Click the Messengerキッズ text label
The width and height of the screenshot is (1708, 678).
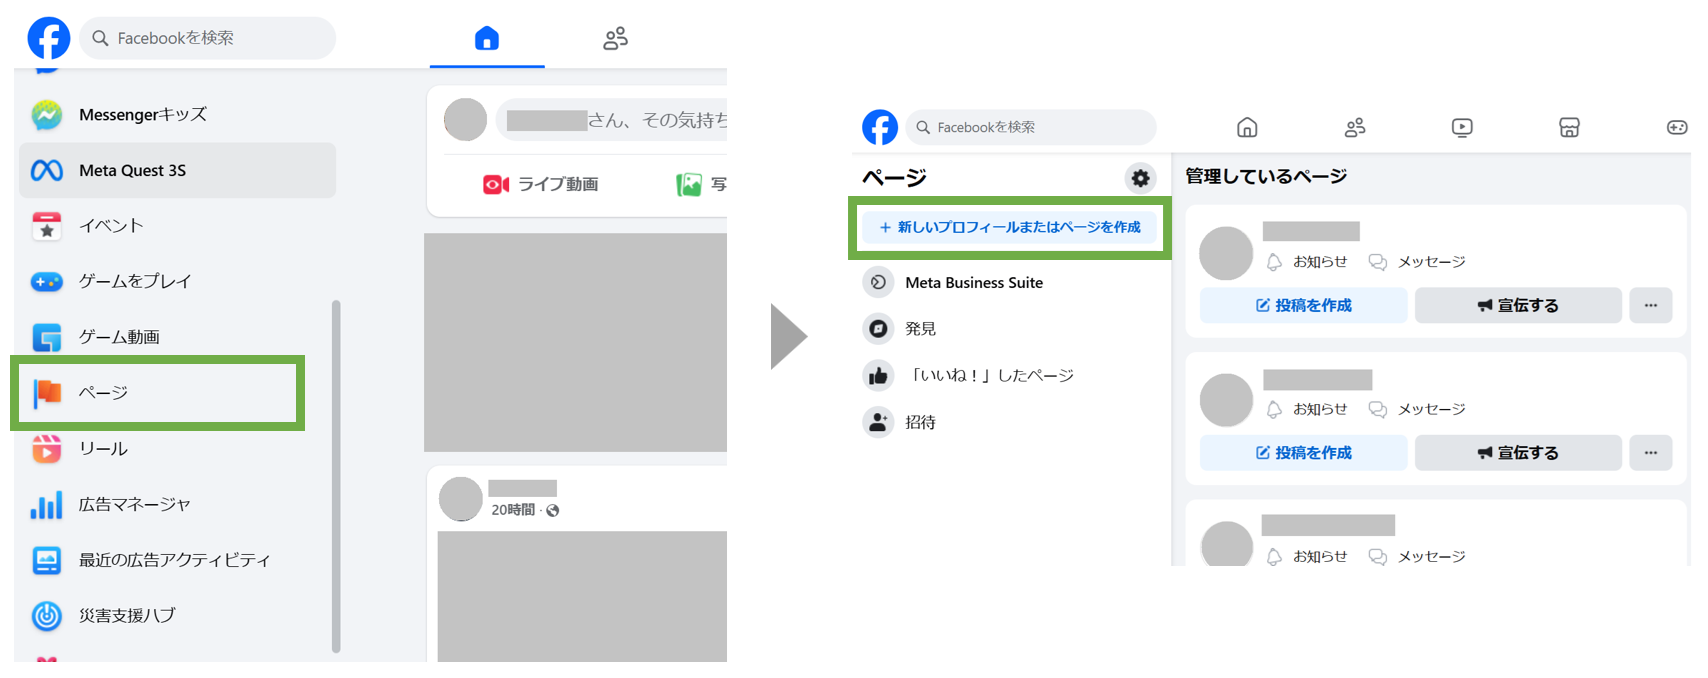click(143, 115)
